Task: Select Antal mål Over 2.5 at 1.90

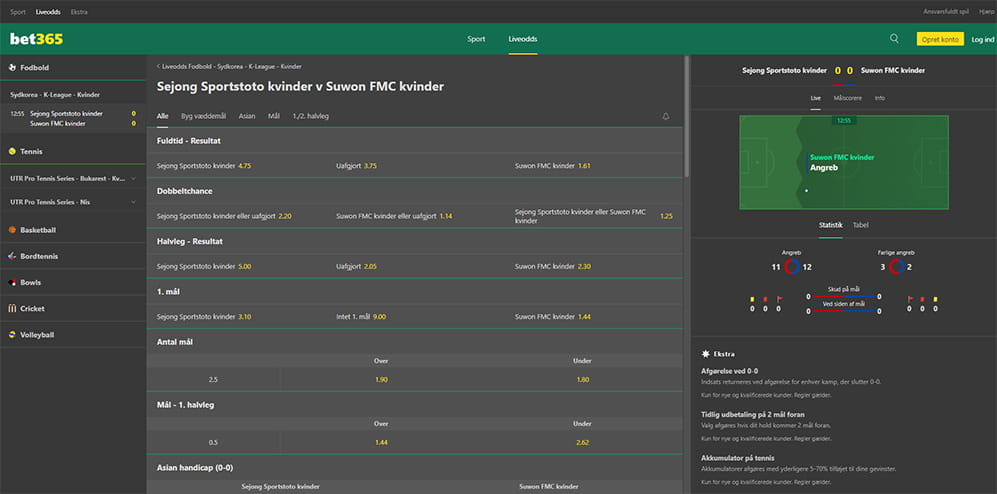Action: coord(381,380)
